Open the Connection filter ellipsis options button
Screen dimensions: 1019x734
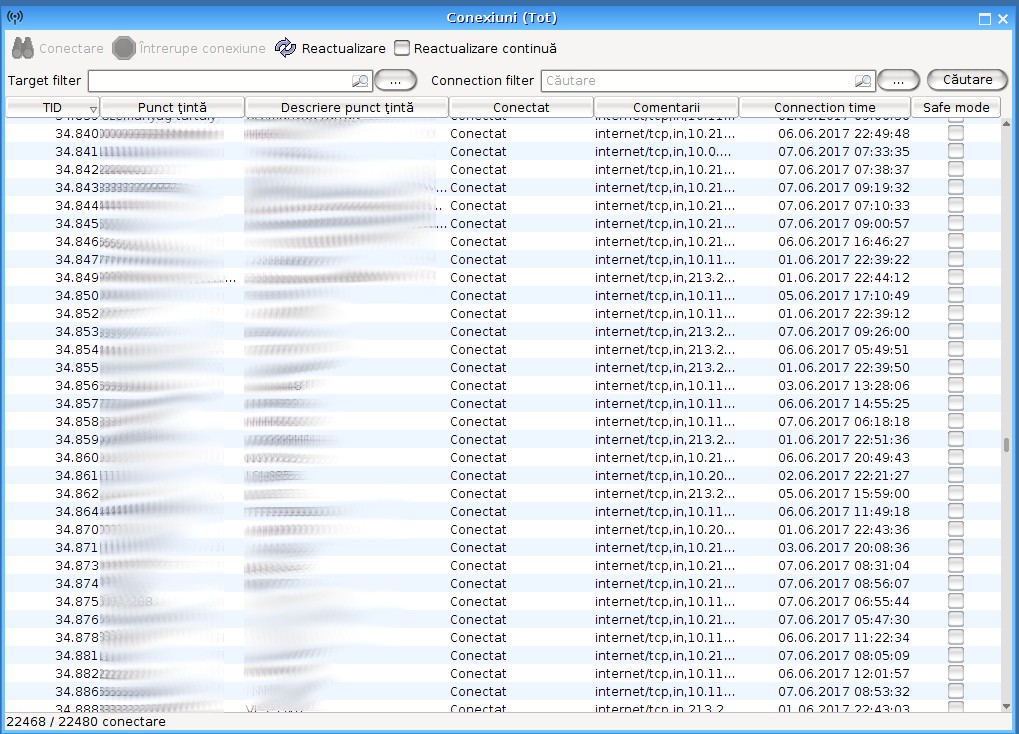899,80
